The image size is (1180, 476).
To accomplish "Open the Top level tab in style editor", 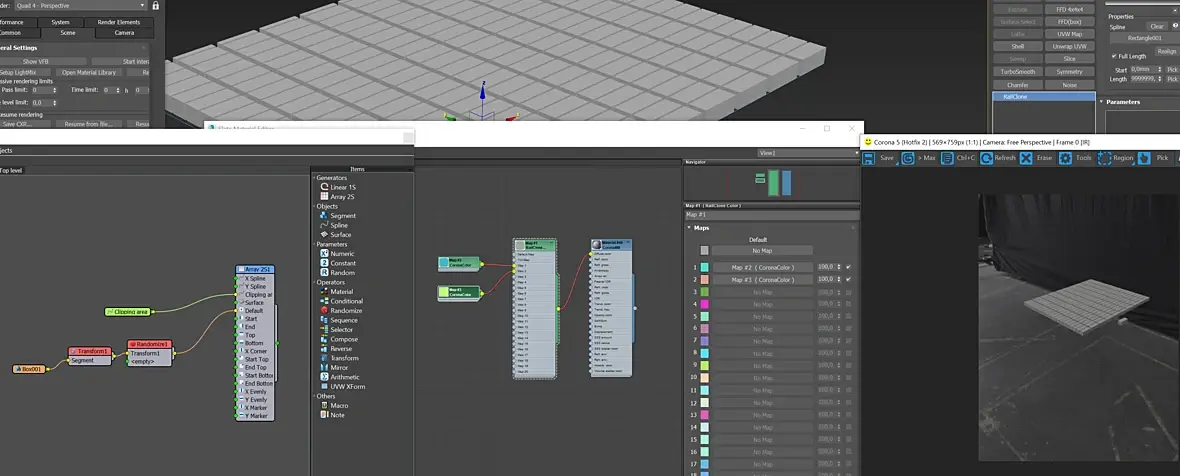I will (11, 171).
